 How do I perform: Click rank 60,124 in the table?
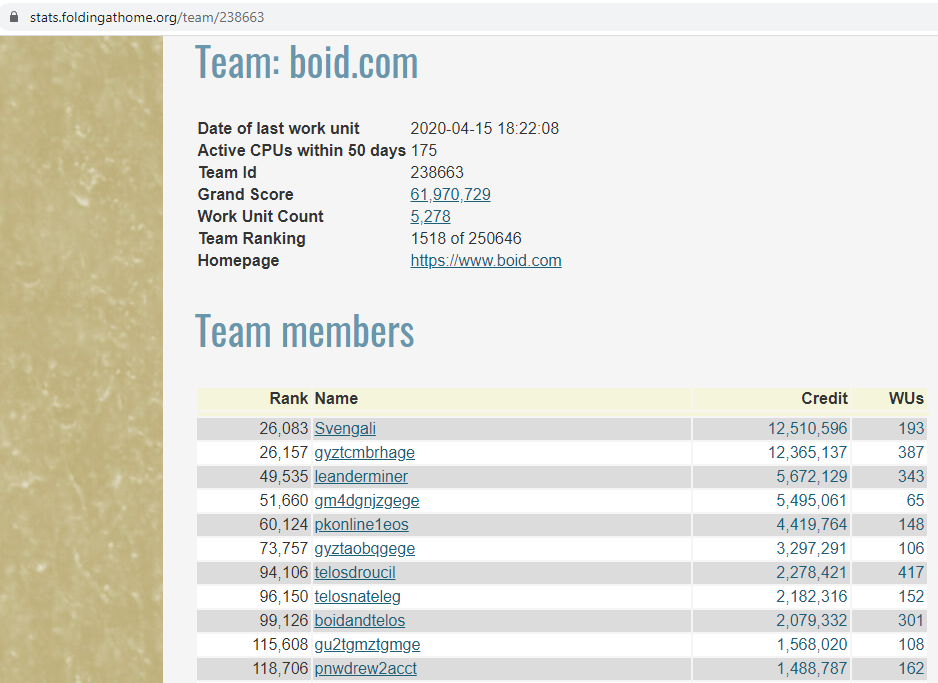284,525
